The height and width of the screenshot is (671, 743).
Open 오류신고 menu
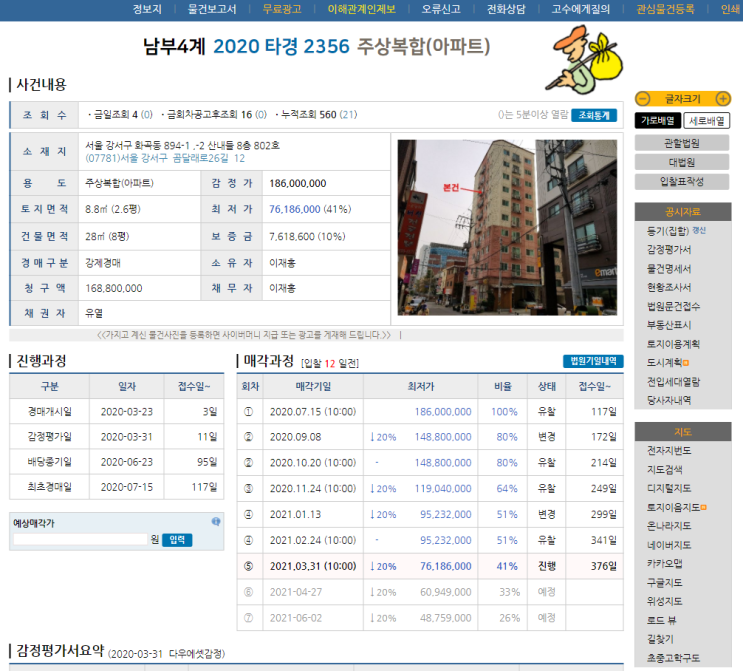pos(441,9)
